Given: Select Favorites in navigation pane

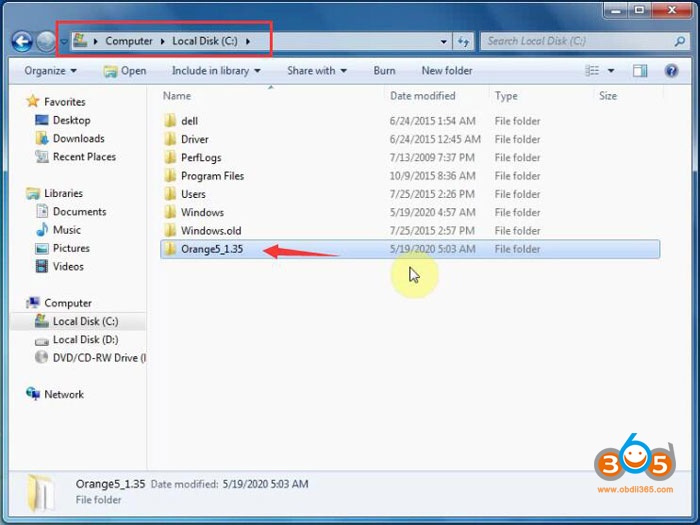Looking at the screenshot, I should pos(64,102).
